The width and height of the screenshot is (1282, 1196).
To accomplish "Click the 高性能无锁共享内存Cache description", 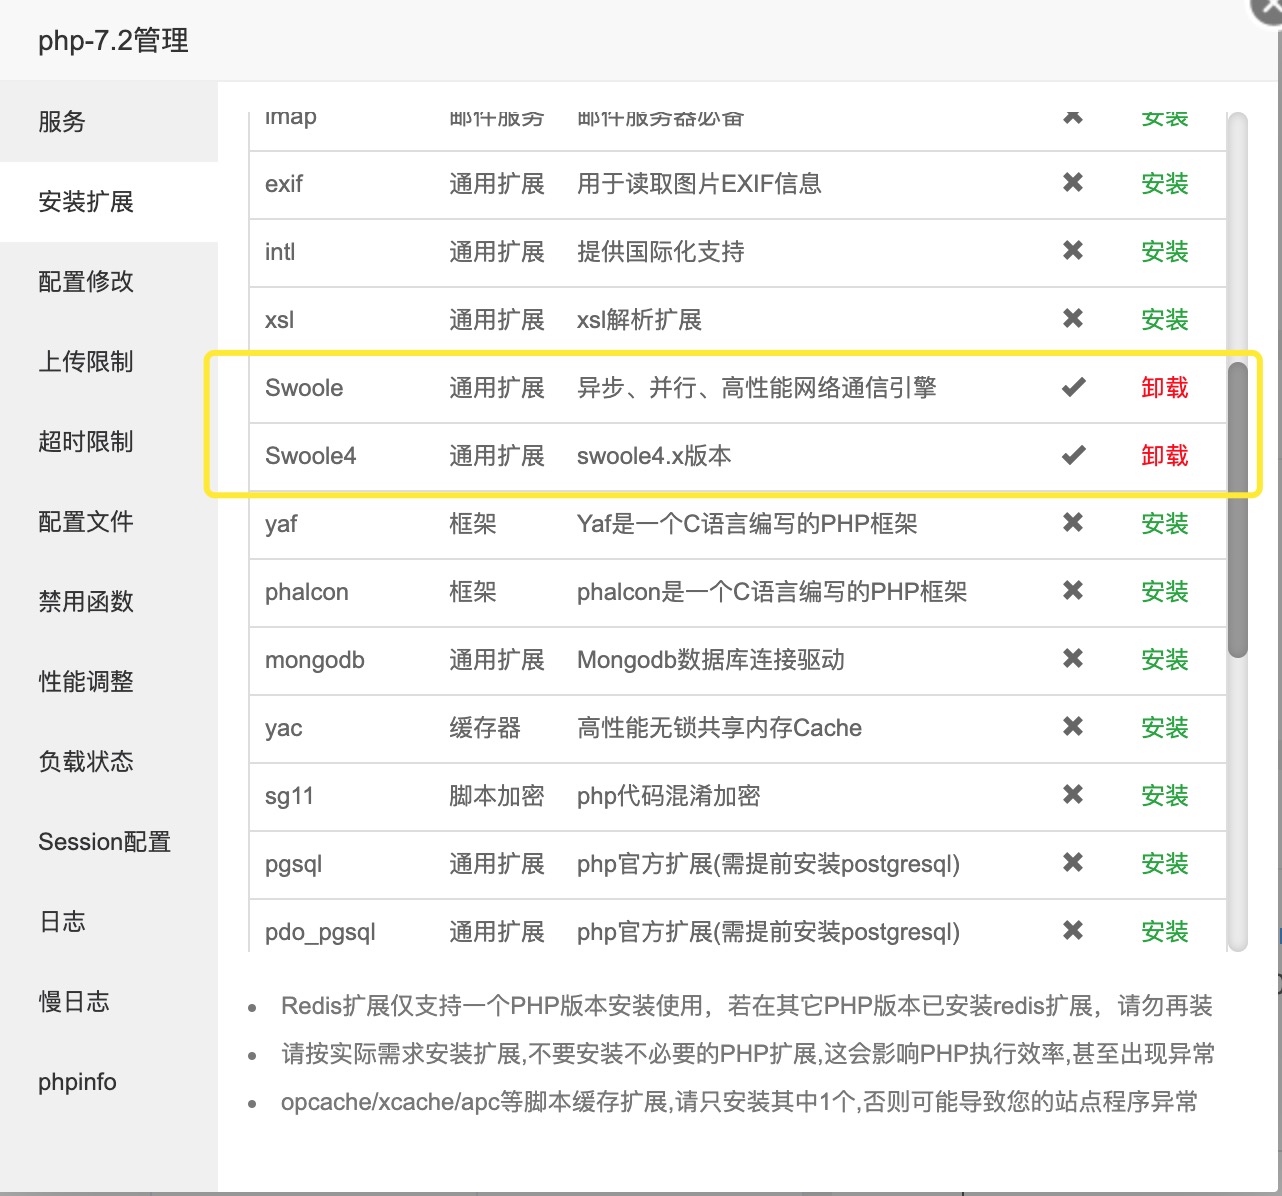I will click(x=720, y=728).
